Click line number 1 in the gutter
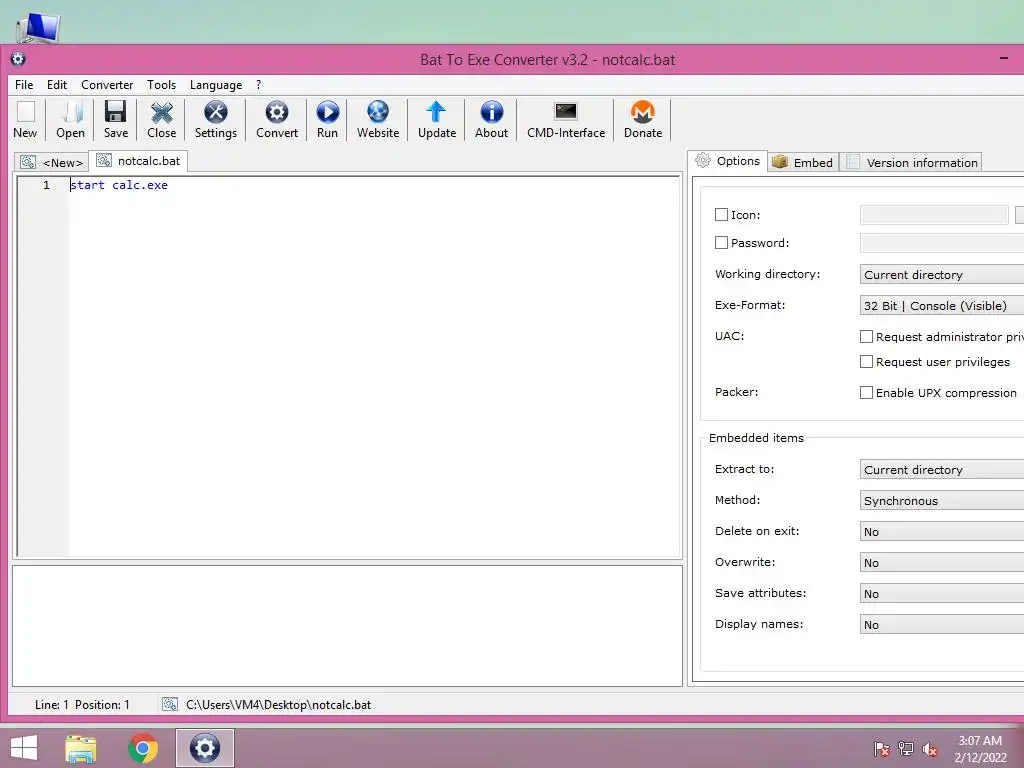Viewport: 1024px width, 768px height. (46, 185)
